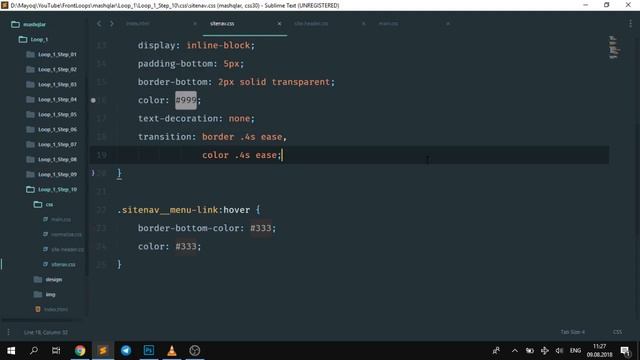Image resolution: width=640 pixels, height=360 pixels.
Task: Open Telegram from the taskbar
Action: point(126,350)
